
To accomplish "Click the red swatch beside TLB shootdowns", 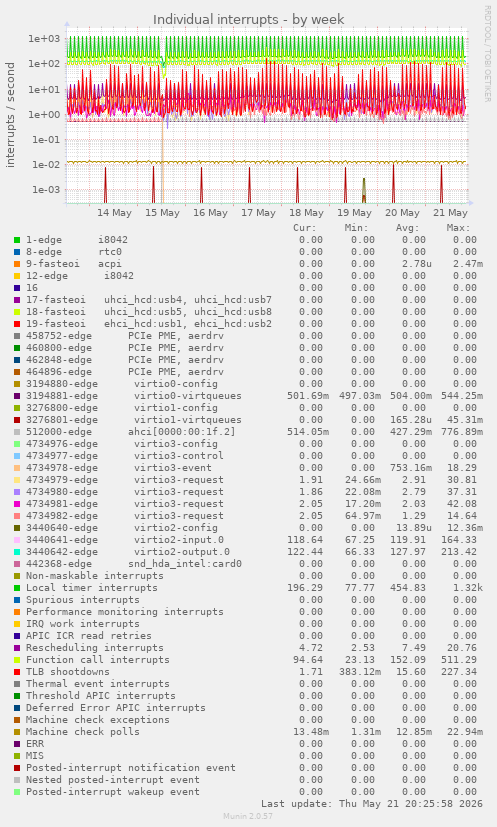I will 17,672.
